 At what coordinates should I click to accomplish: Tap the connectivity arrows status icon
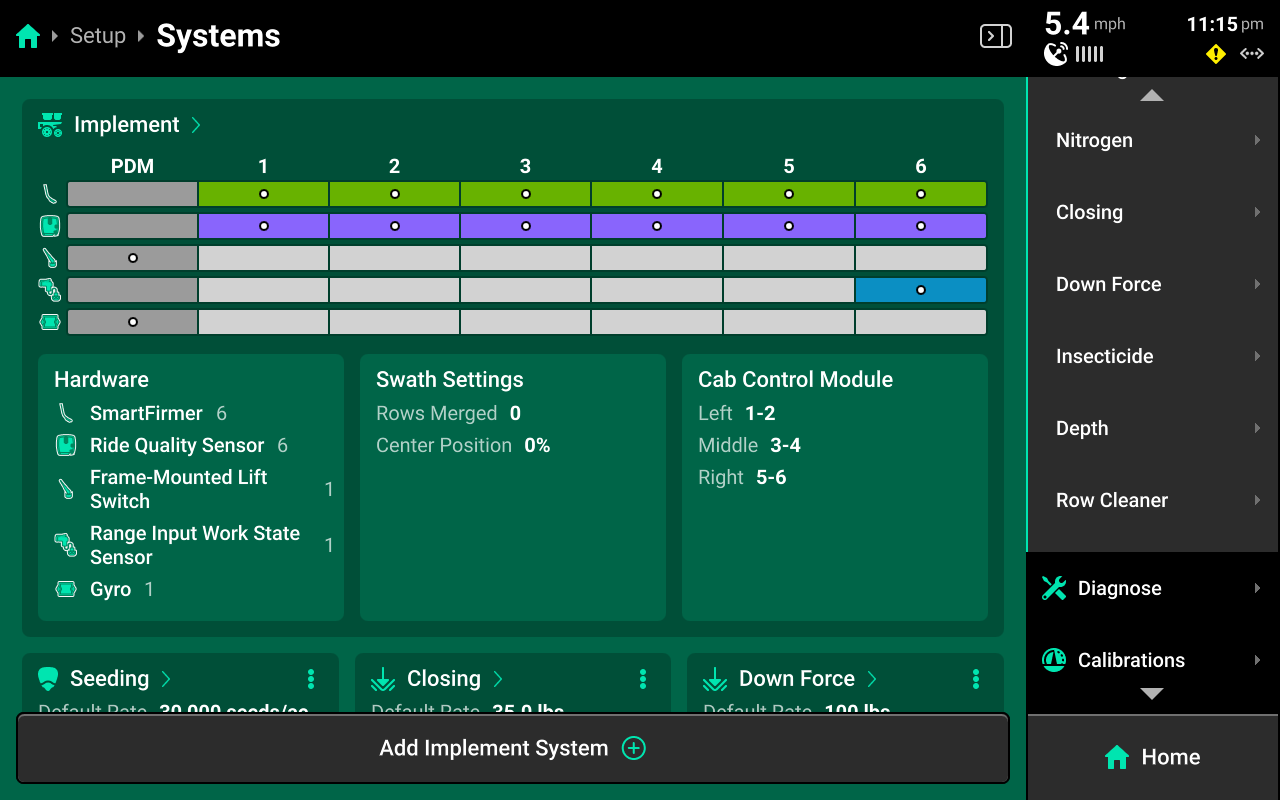point(1252,54)
